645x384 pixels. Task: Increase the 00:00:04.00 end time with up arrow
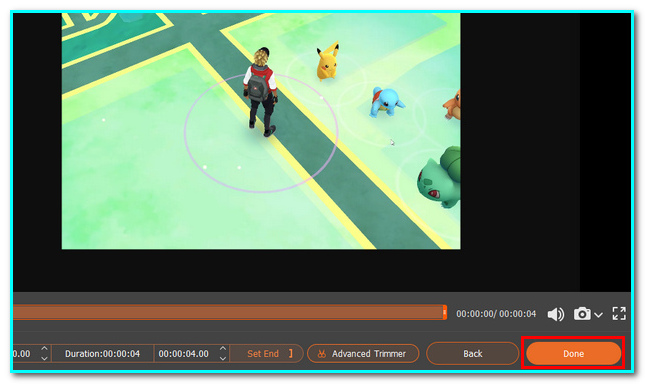[x=223, y=349]
